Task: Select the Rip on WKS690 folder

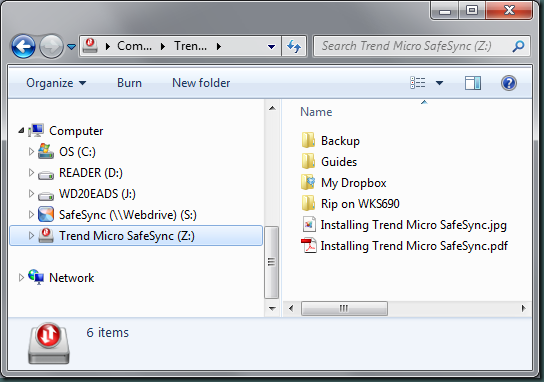Action: (x=360, y=204)
